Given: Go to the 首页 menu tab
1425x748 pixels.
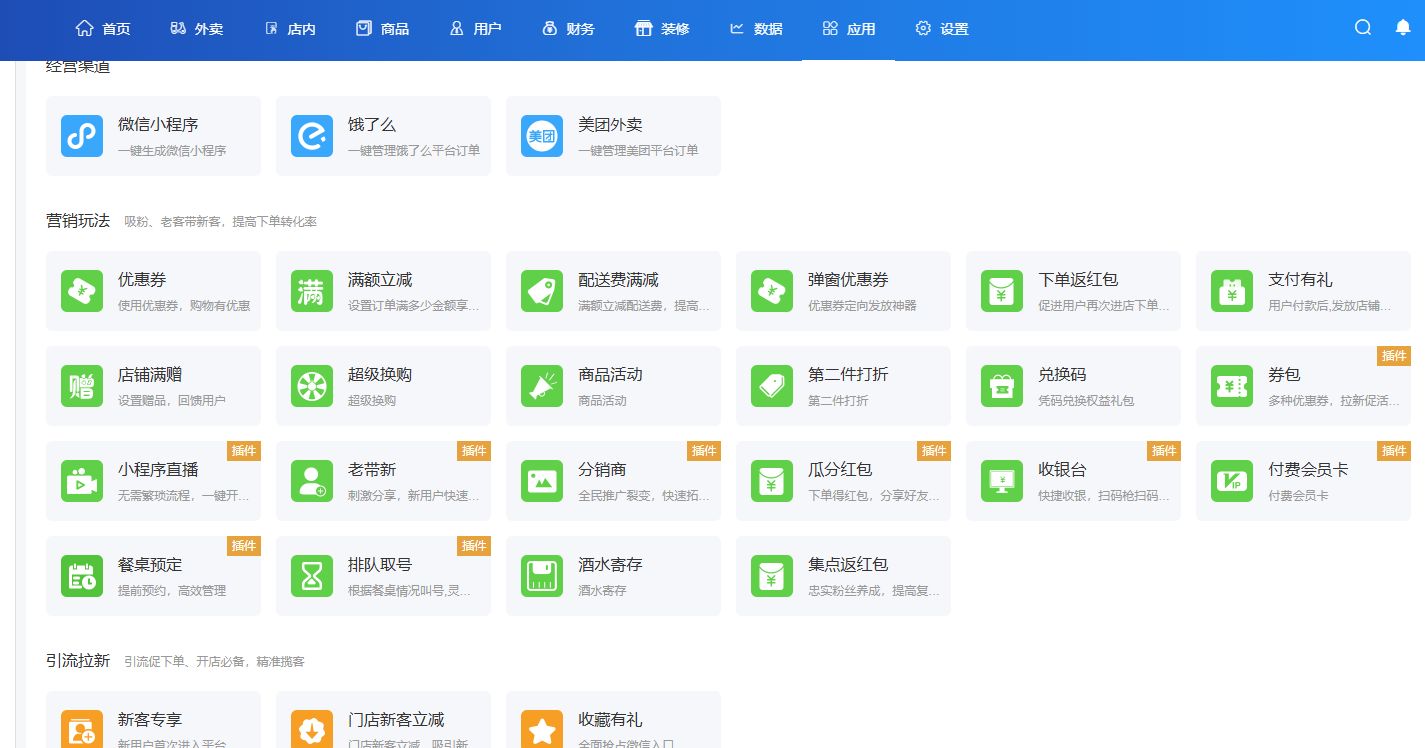Looking at the screenshot, I should (x=103, y=29).
